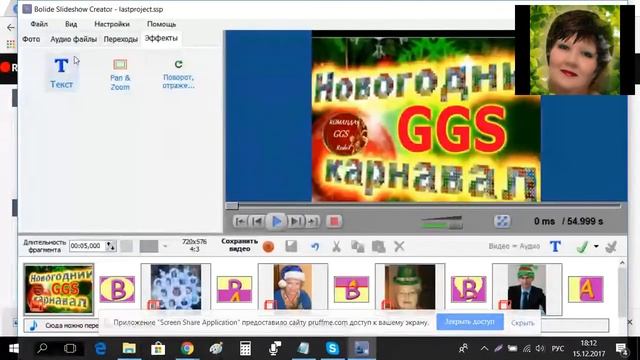The width and height of the screenshot is (640, 360).
Task: Play the slideshow preview
Action: pyautogui.click(x=276, y=222)
